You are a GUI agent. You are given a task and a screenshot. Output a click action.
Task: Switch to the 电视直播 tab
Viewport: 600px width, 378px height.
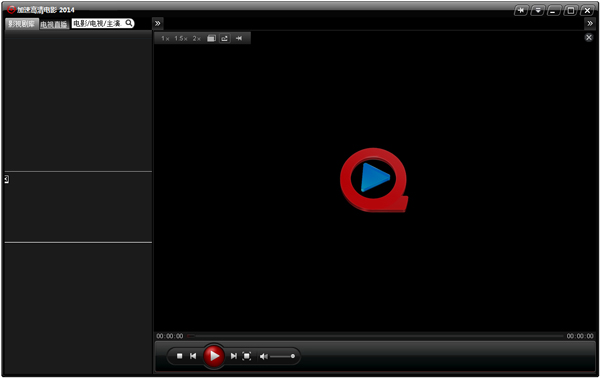click(x=54, y=24)
